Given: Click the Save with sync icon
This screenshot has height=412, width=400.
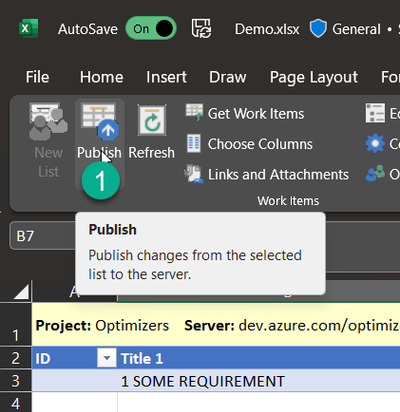Looking at the screenshot, I should [x=201, y=29].
